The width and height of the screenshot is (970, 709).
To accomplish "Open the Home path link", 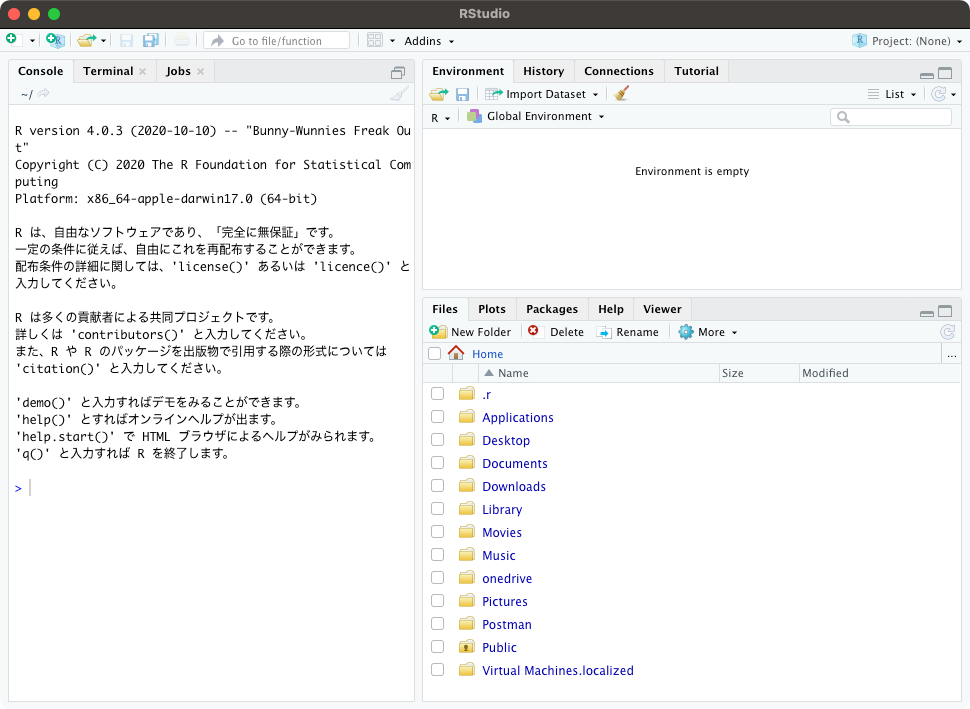I will (x=487, y=354).
